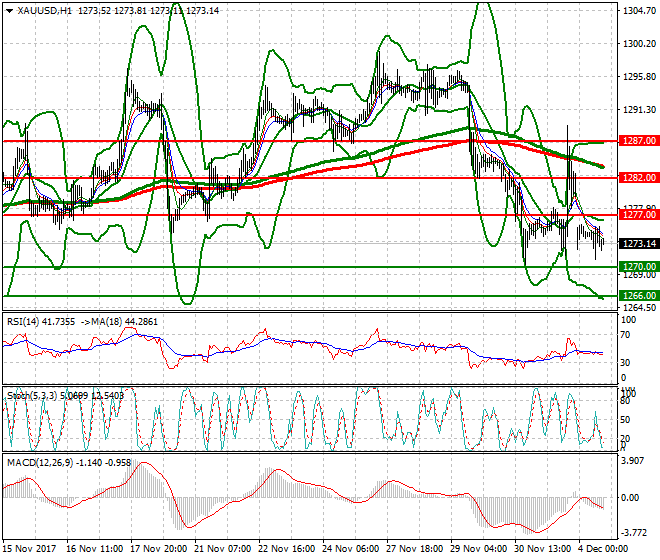Select the 29 Nov 04:00 time label
The image size is (660, 560).
click(x=479, y=549)
